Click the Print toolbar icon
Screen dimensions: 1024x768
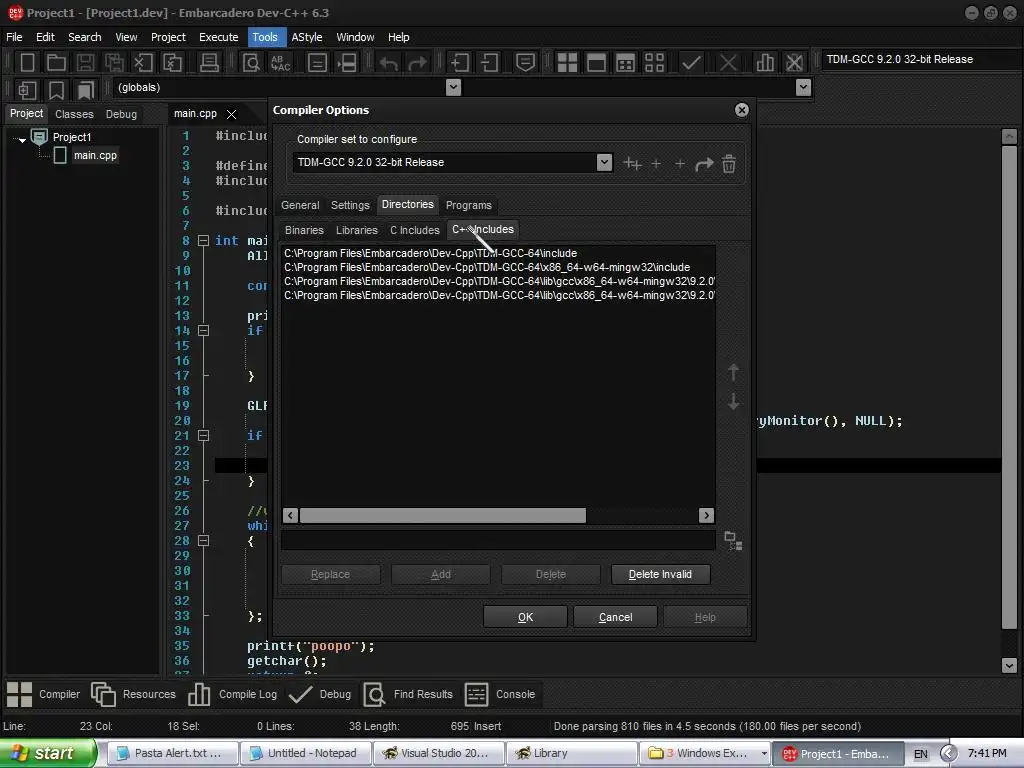coord(209,63)
